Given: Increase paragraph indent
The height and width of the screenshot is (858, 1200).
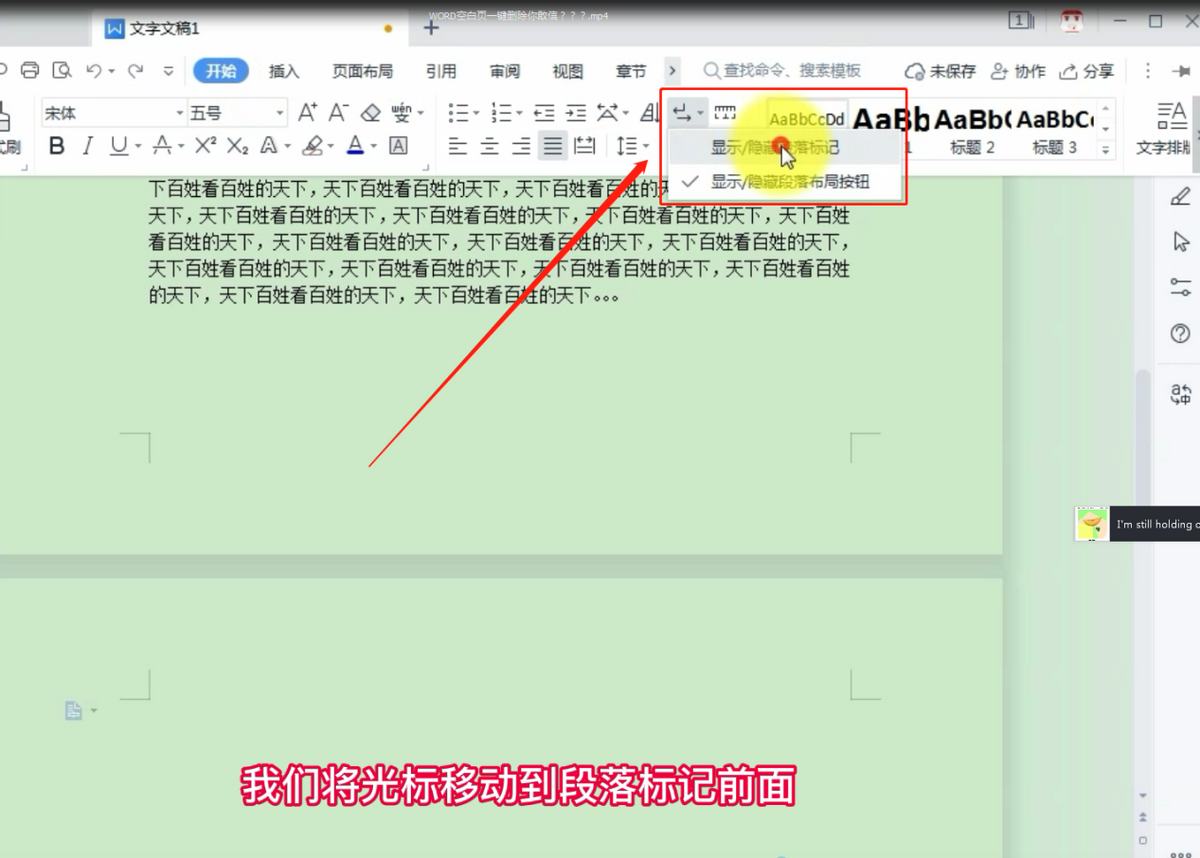Looking at the screenshot, I should [x=576, y=112].
